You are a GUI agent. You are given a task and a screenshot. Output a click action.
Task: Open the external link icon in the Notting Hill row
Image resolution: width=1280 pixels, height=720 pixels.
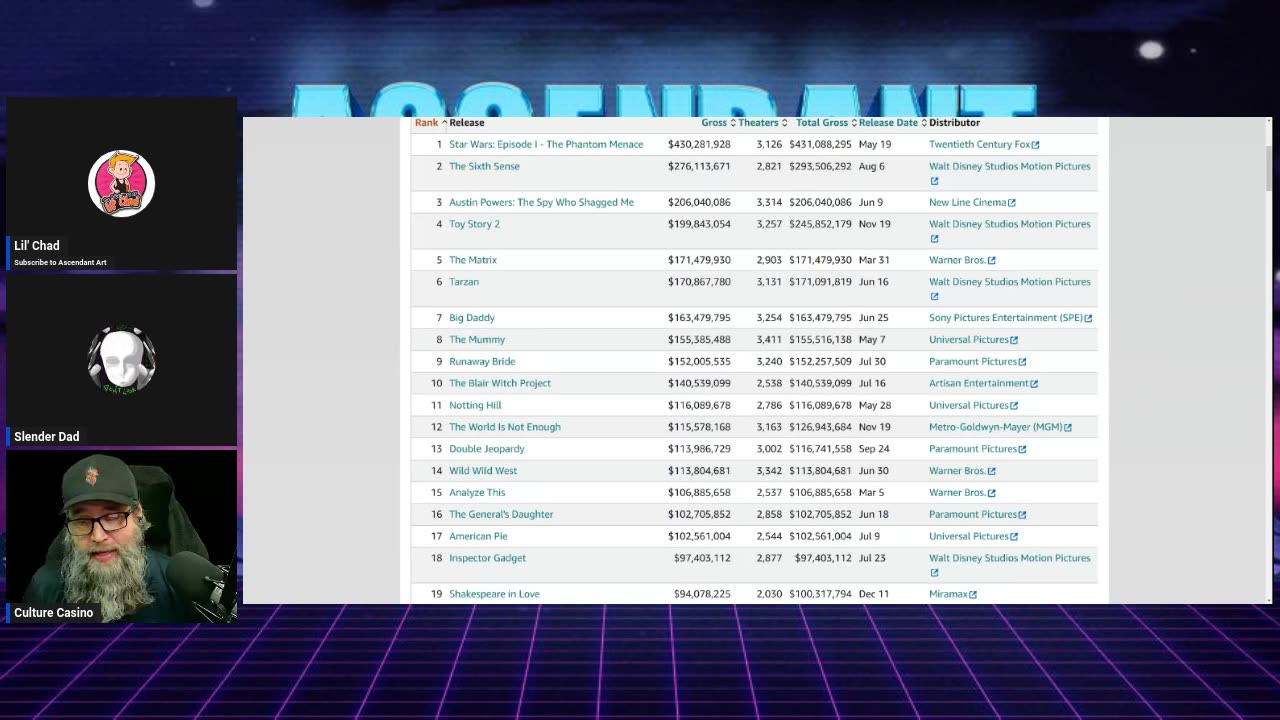(1014, 406)
